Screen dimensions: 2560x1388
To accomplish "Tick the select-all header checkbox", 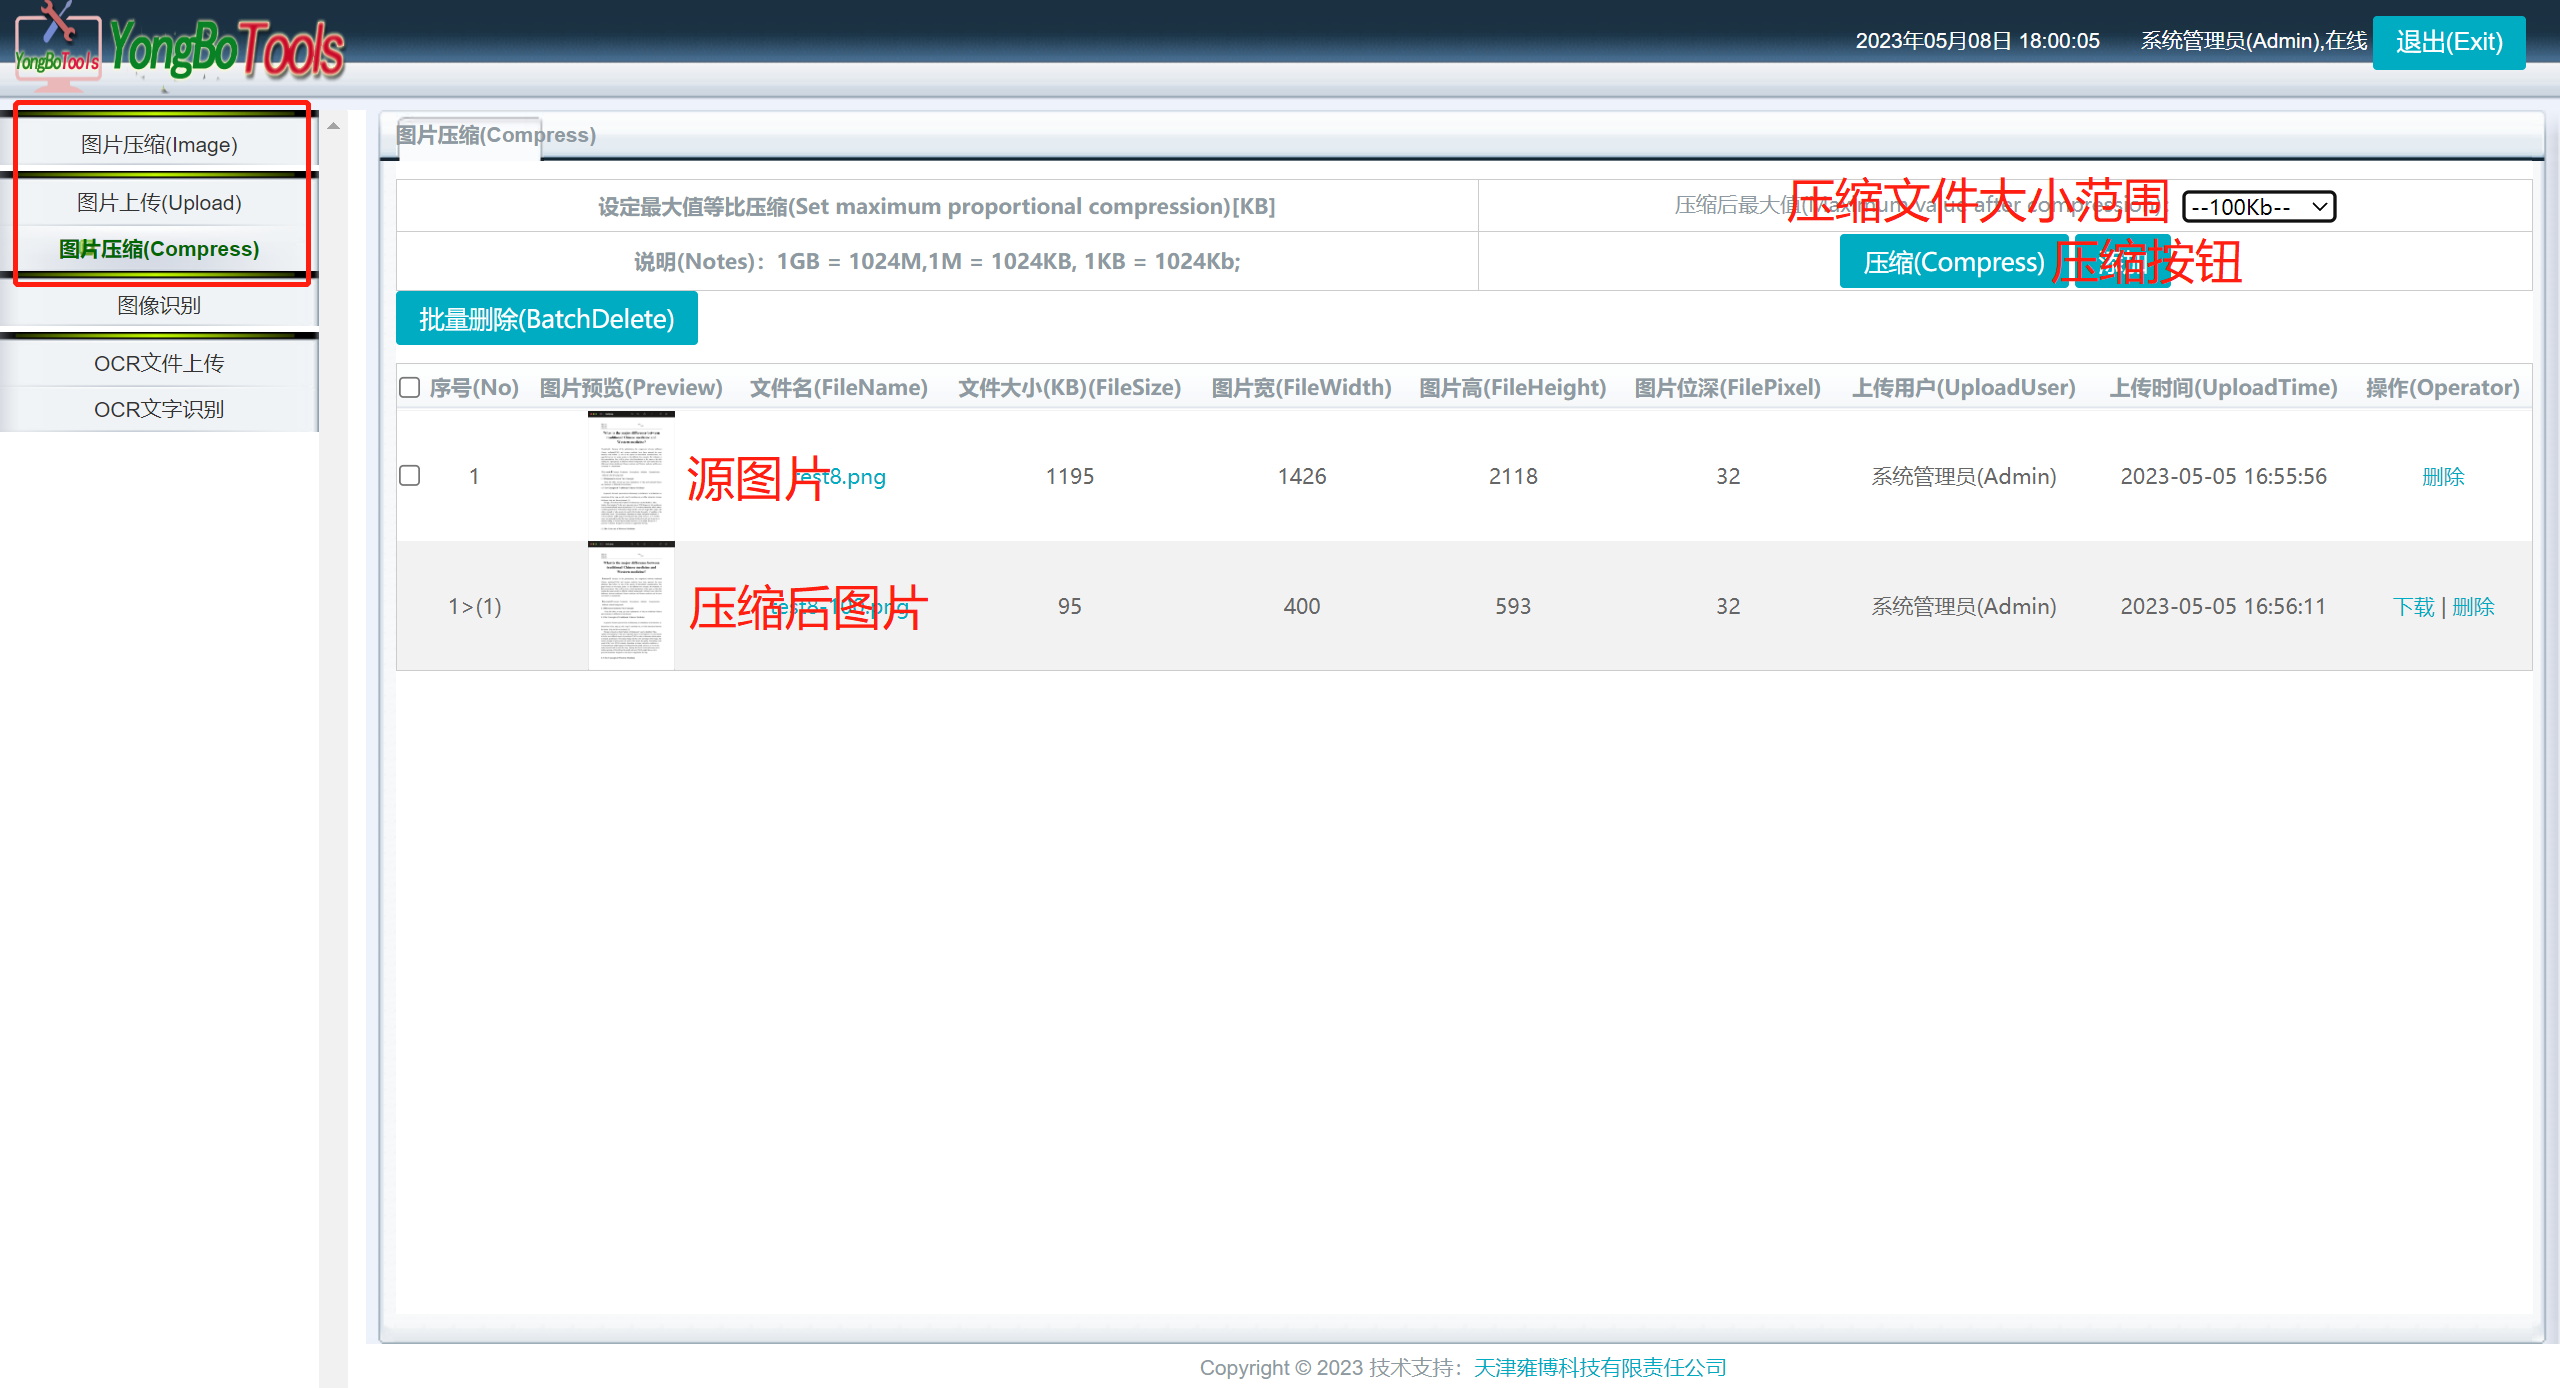I will pos(409,388).
